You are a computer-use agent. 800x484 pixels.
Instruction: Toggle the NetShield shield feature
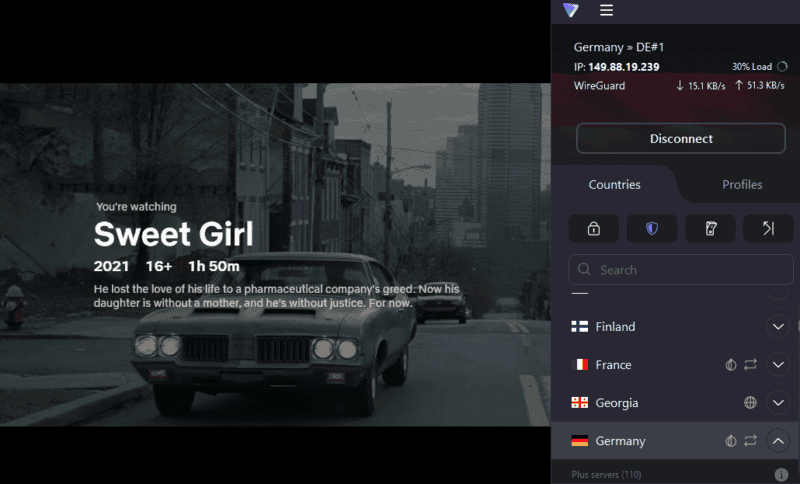tap(652, 228)
